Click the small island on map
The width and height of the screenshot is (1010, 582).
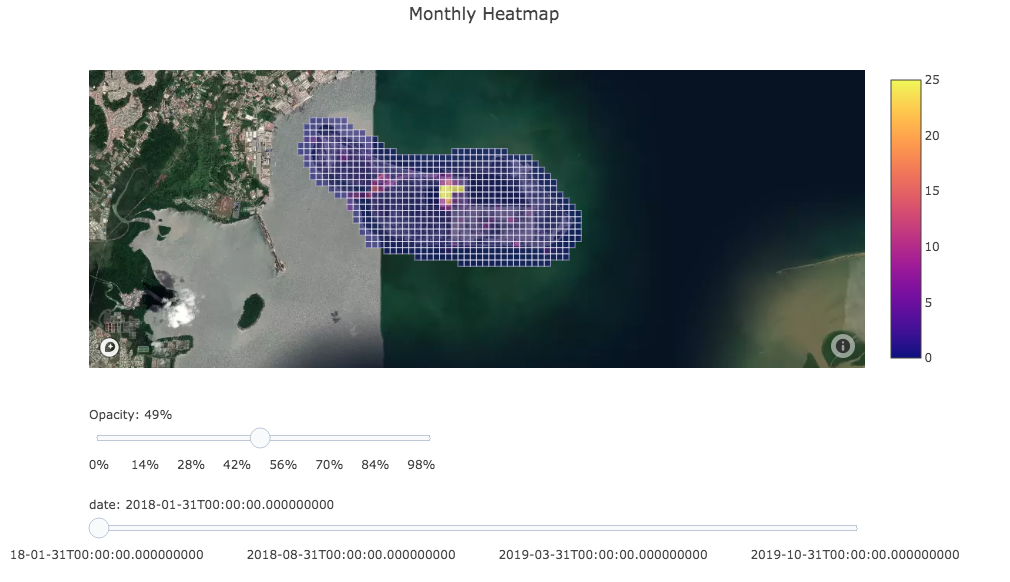tap(250, 312)
